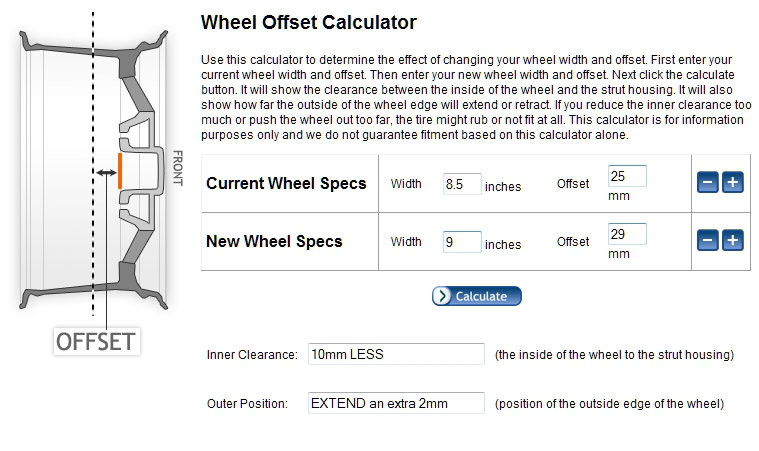759x451 pixels.
Task: Select the vertical FRONT label beside the wheel
Action: point(177,169)
